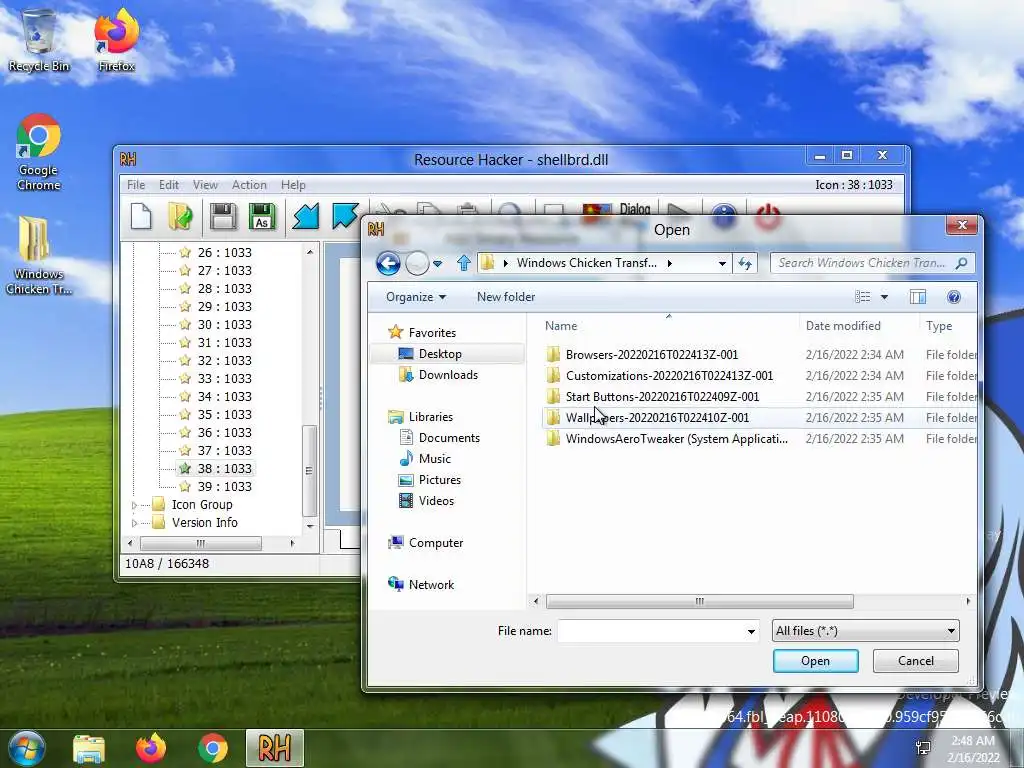Select the Customizations-20220216T022413Z-001 folder
Screen dimensions: 1024x768
point(669,376)
